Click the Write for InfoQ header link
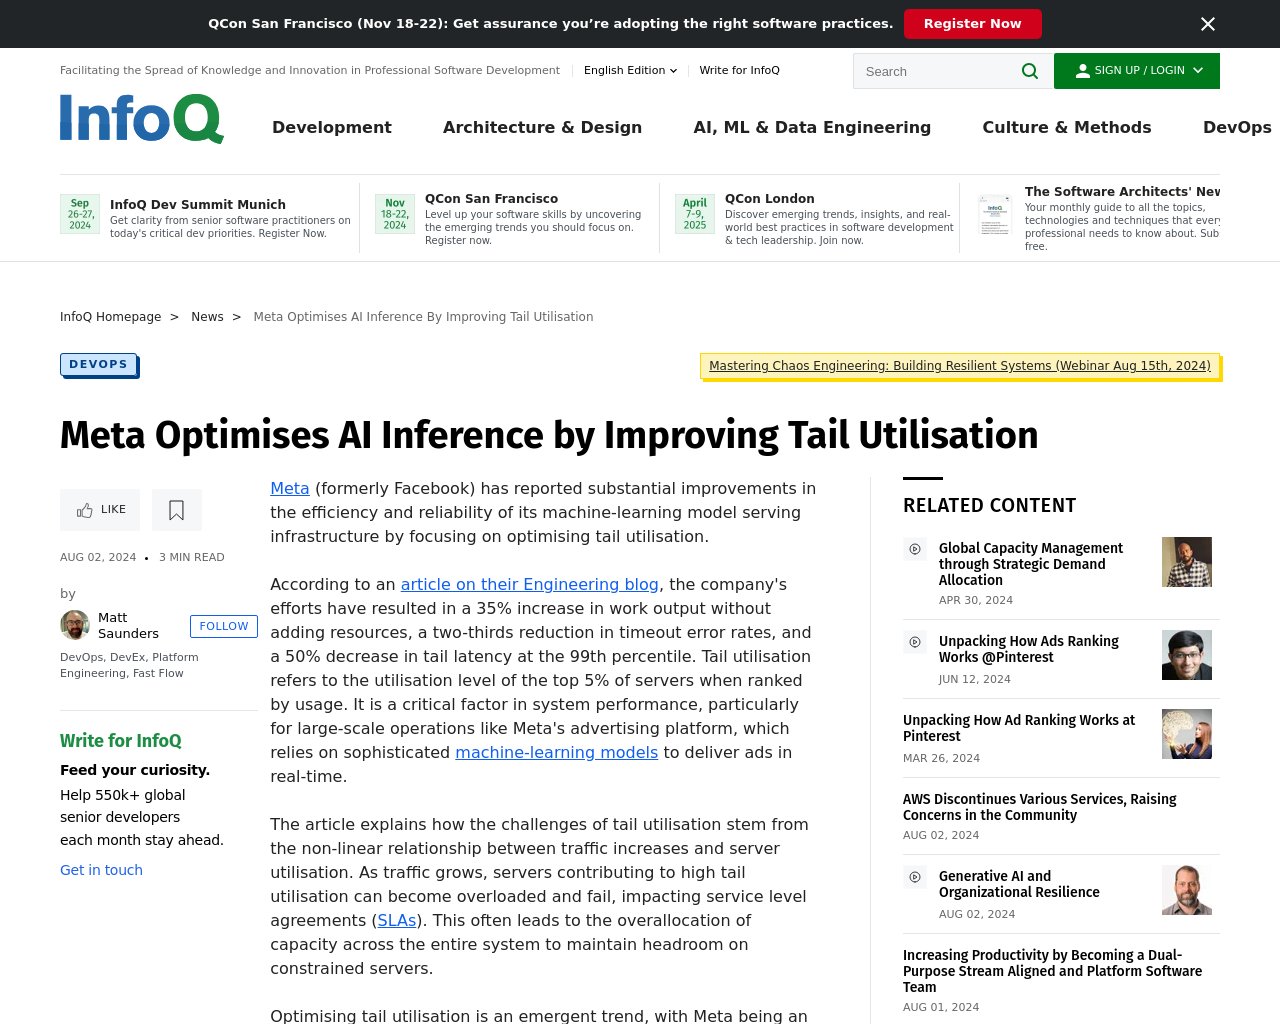 coord(739,70)
